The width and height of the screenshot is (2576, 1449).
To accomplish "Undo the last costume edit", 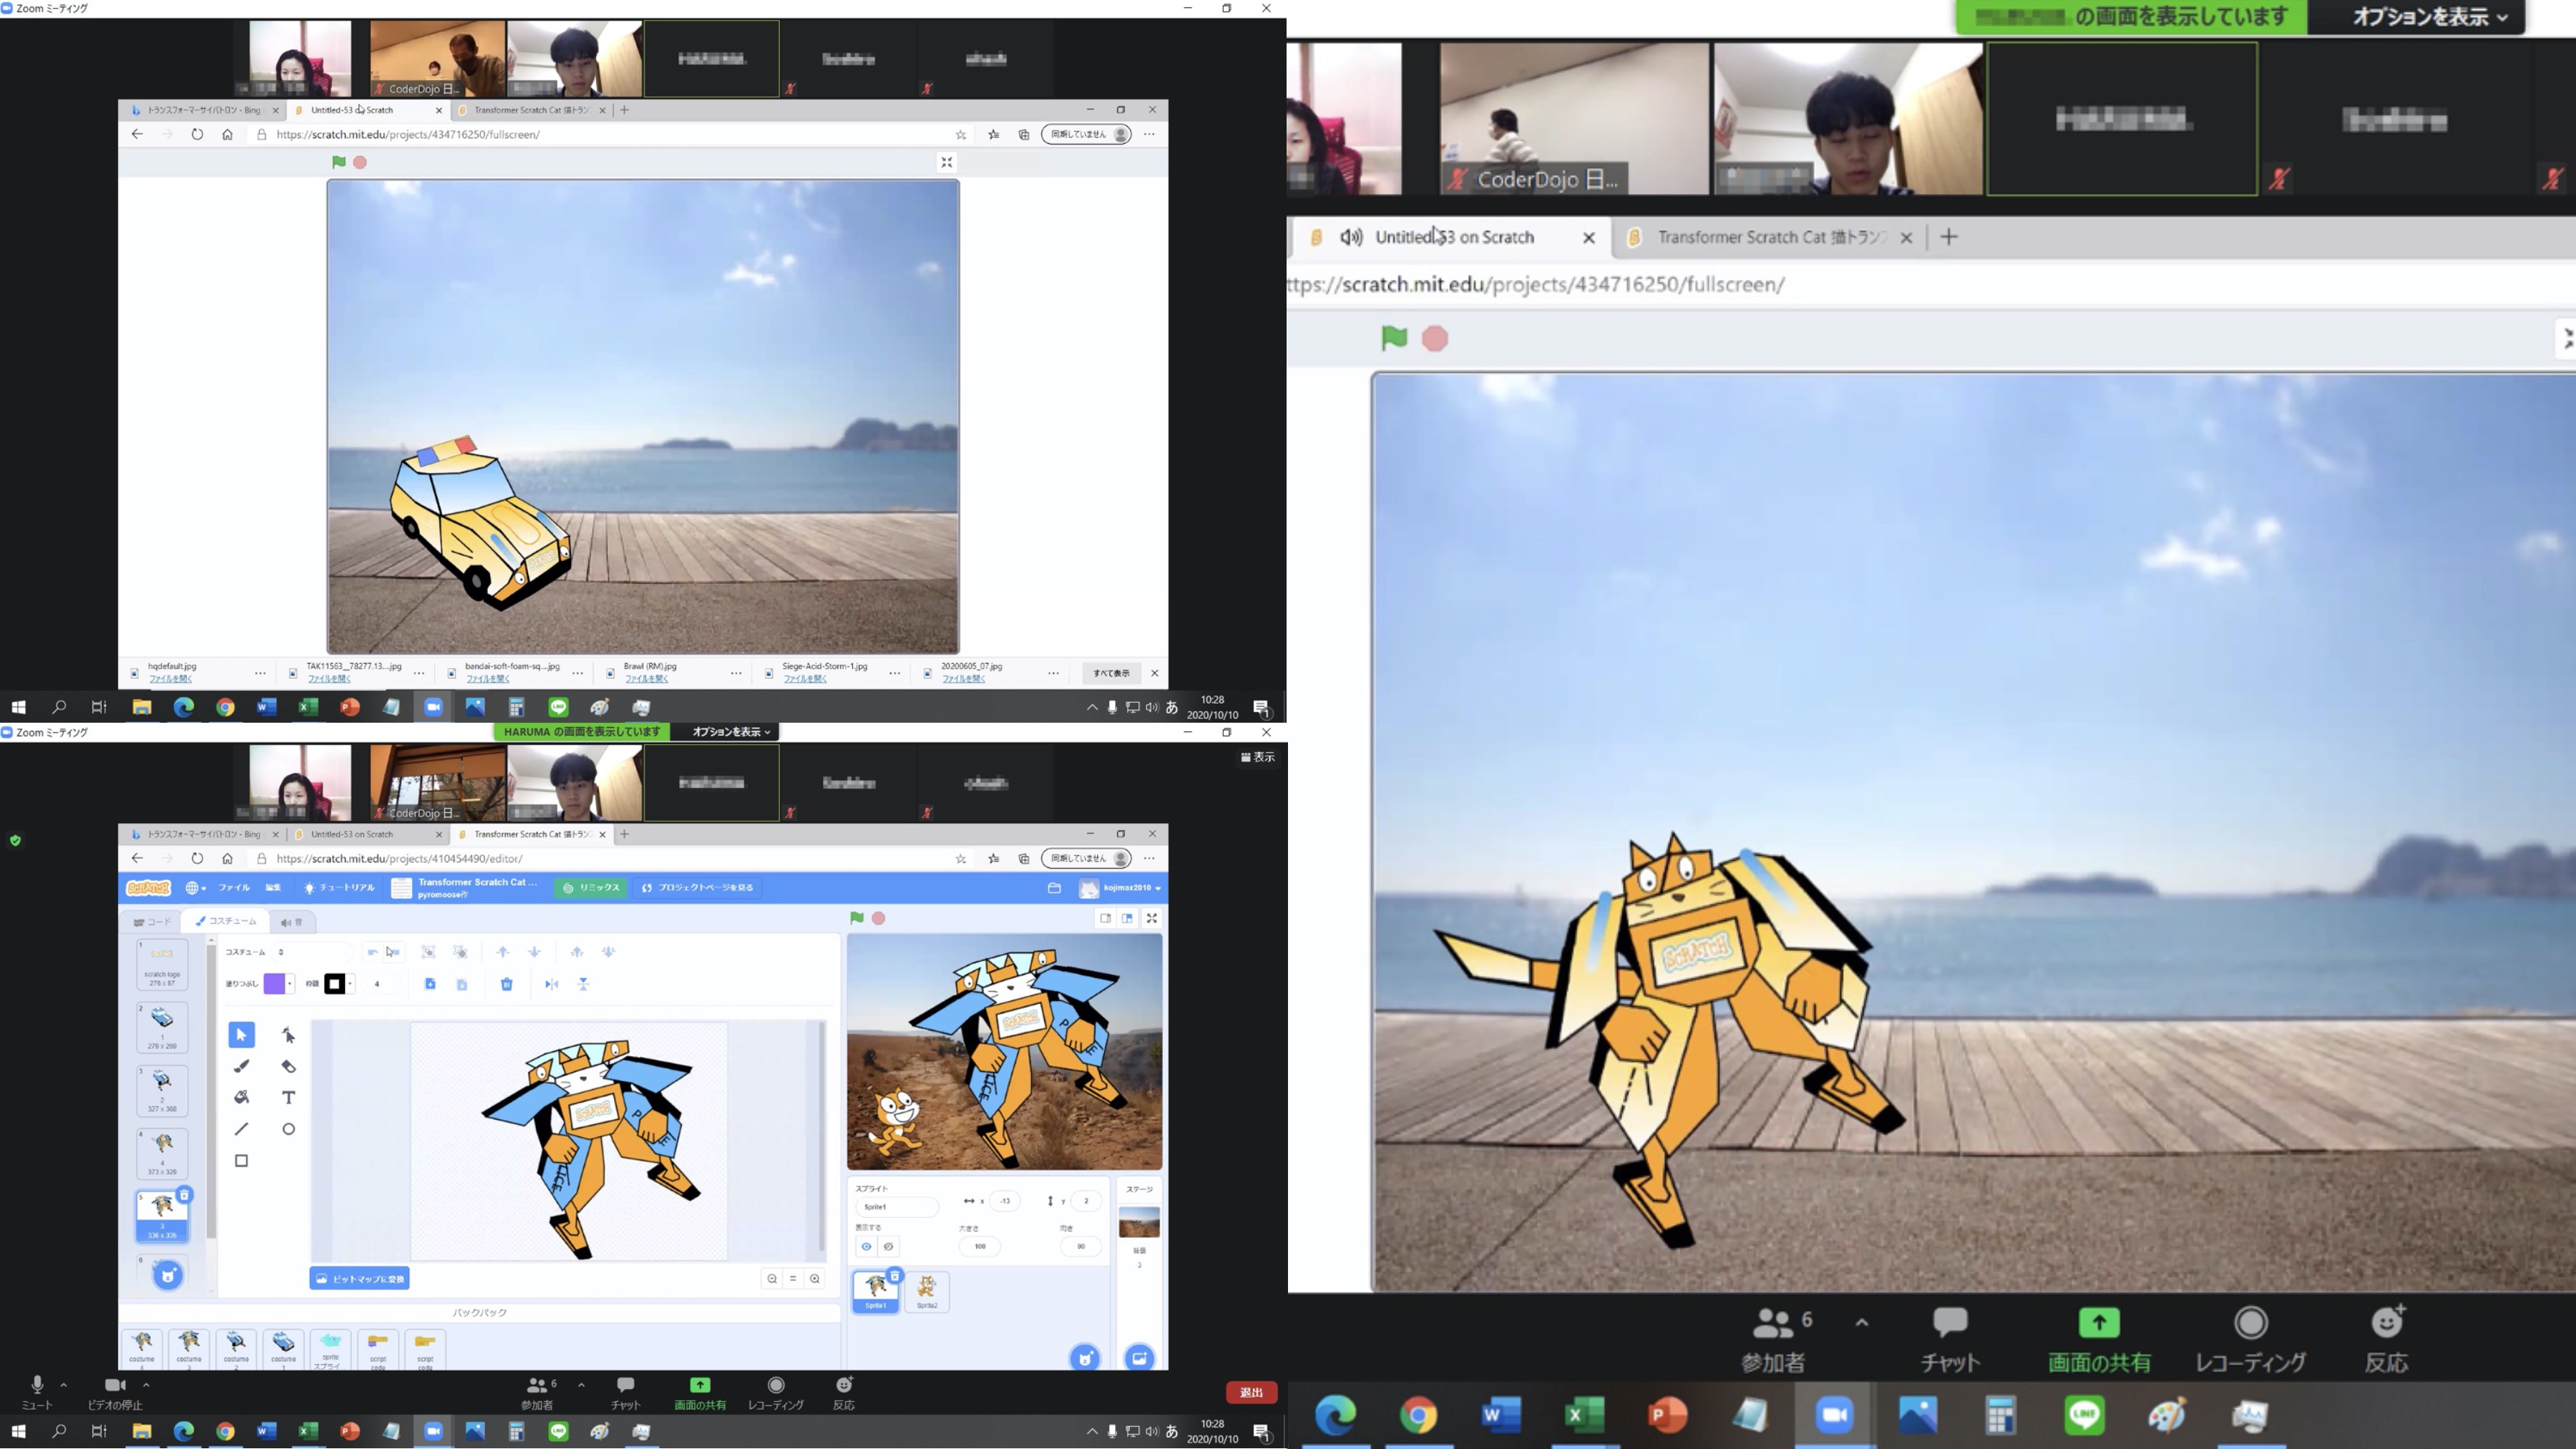I will click(x=372, y=952).
